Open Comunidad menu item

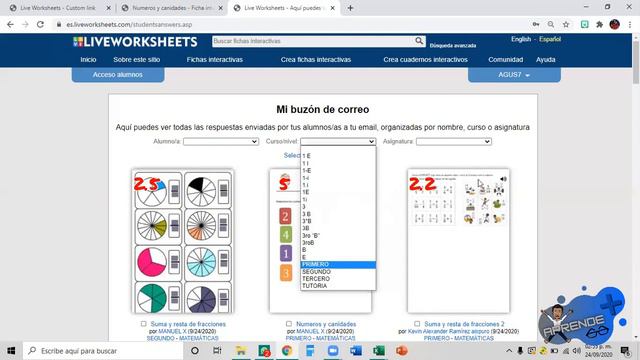[x=505, y=60]
